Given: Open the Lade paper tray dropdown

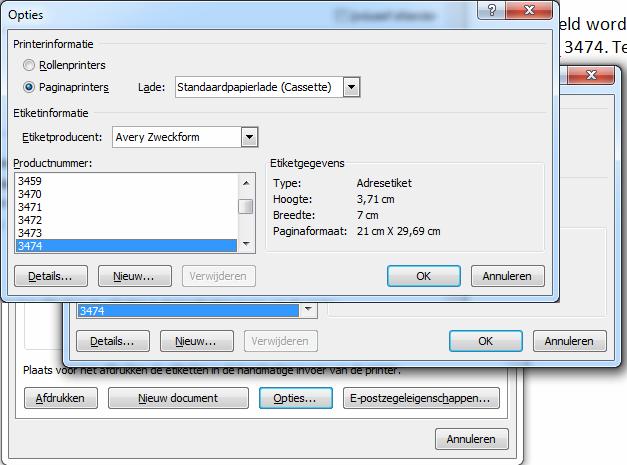Looking at the screenshot, I should 351,88.
